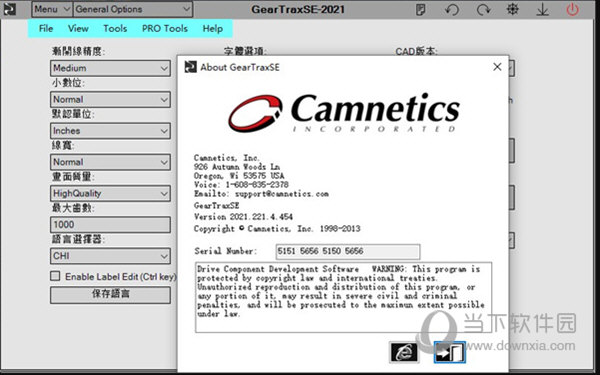Open the PRO Tools menu

(x=165, y=29)
